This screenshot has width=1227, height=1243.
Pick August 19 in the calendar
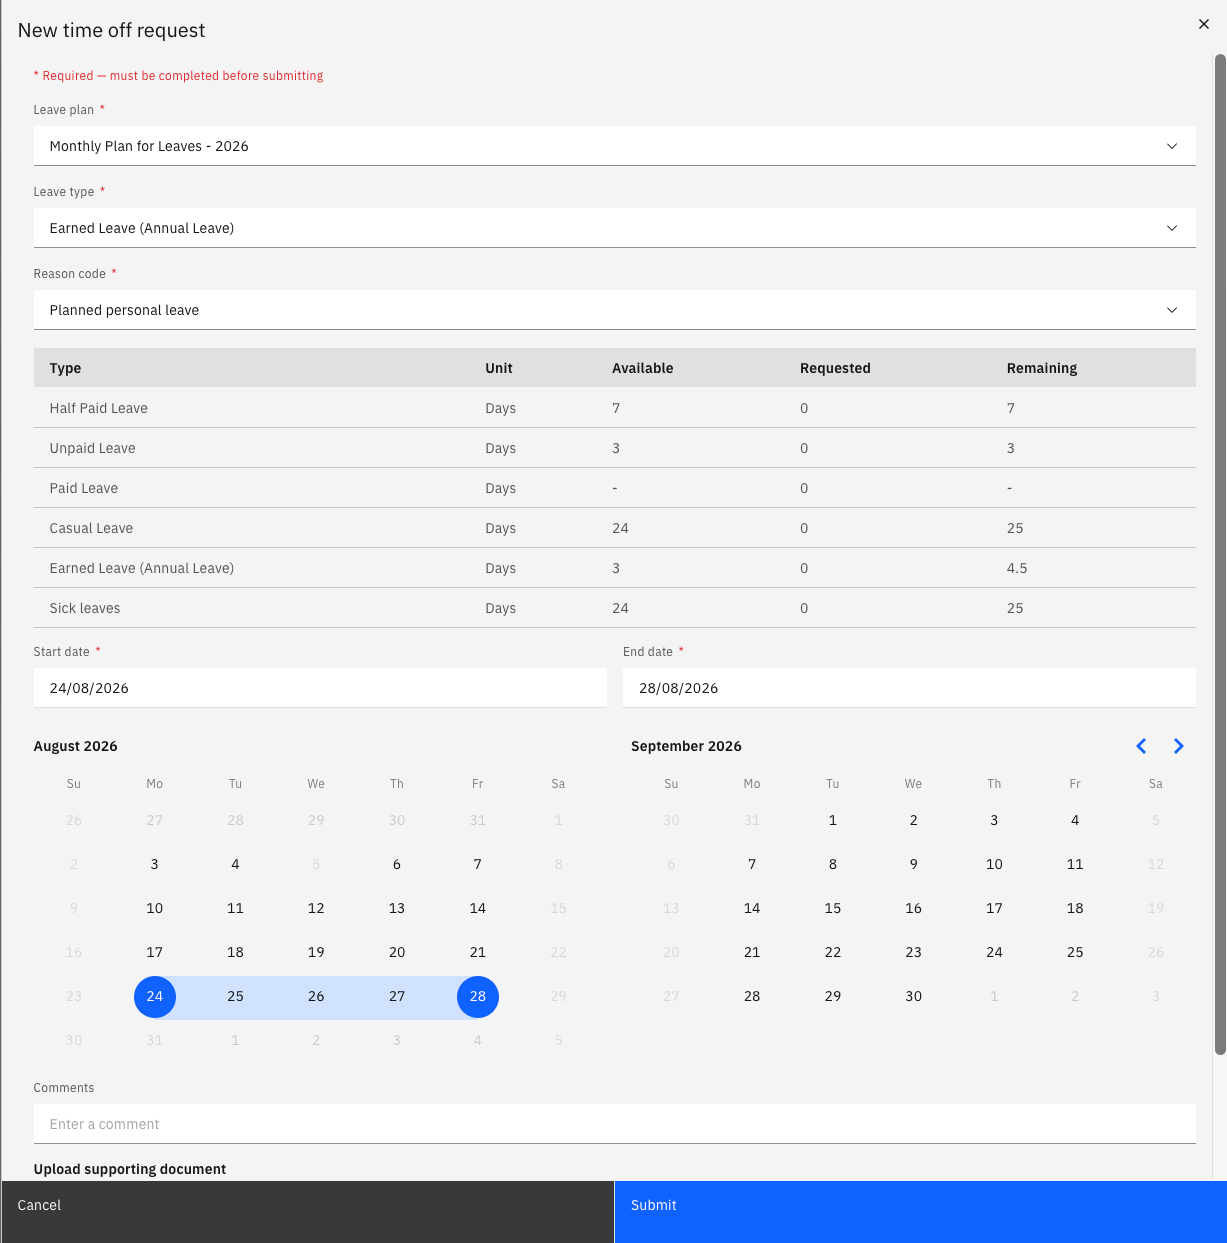click(316, 953)
